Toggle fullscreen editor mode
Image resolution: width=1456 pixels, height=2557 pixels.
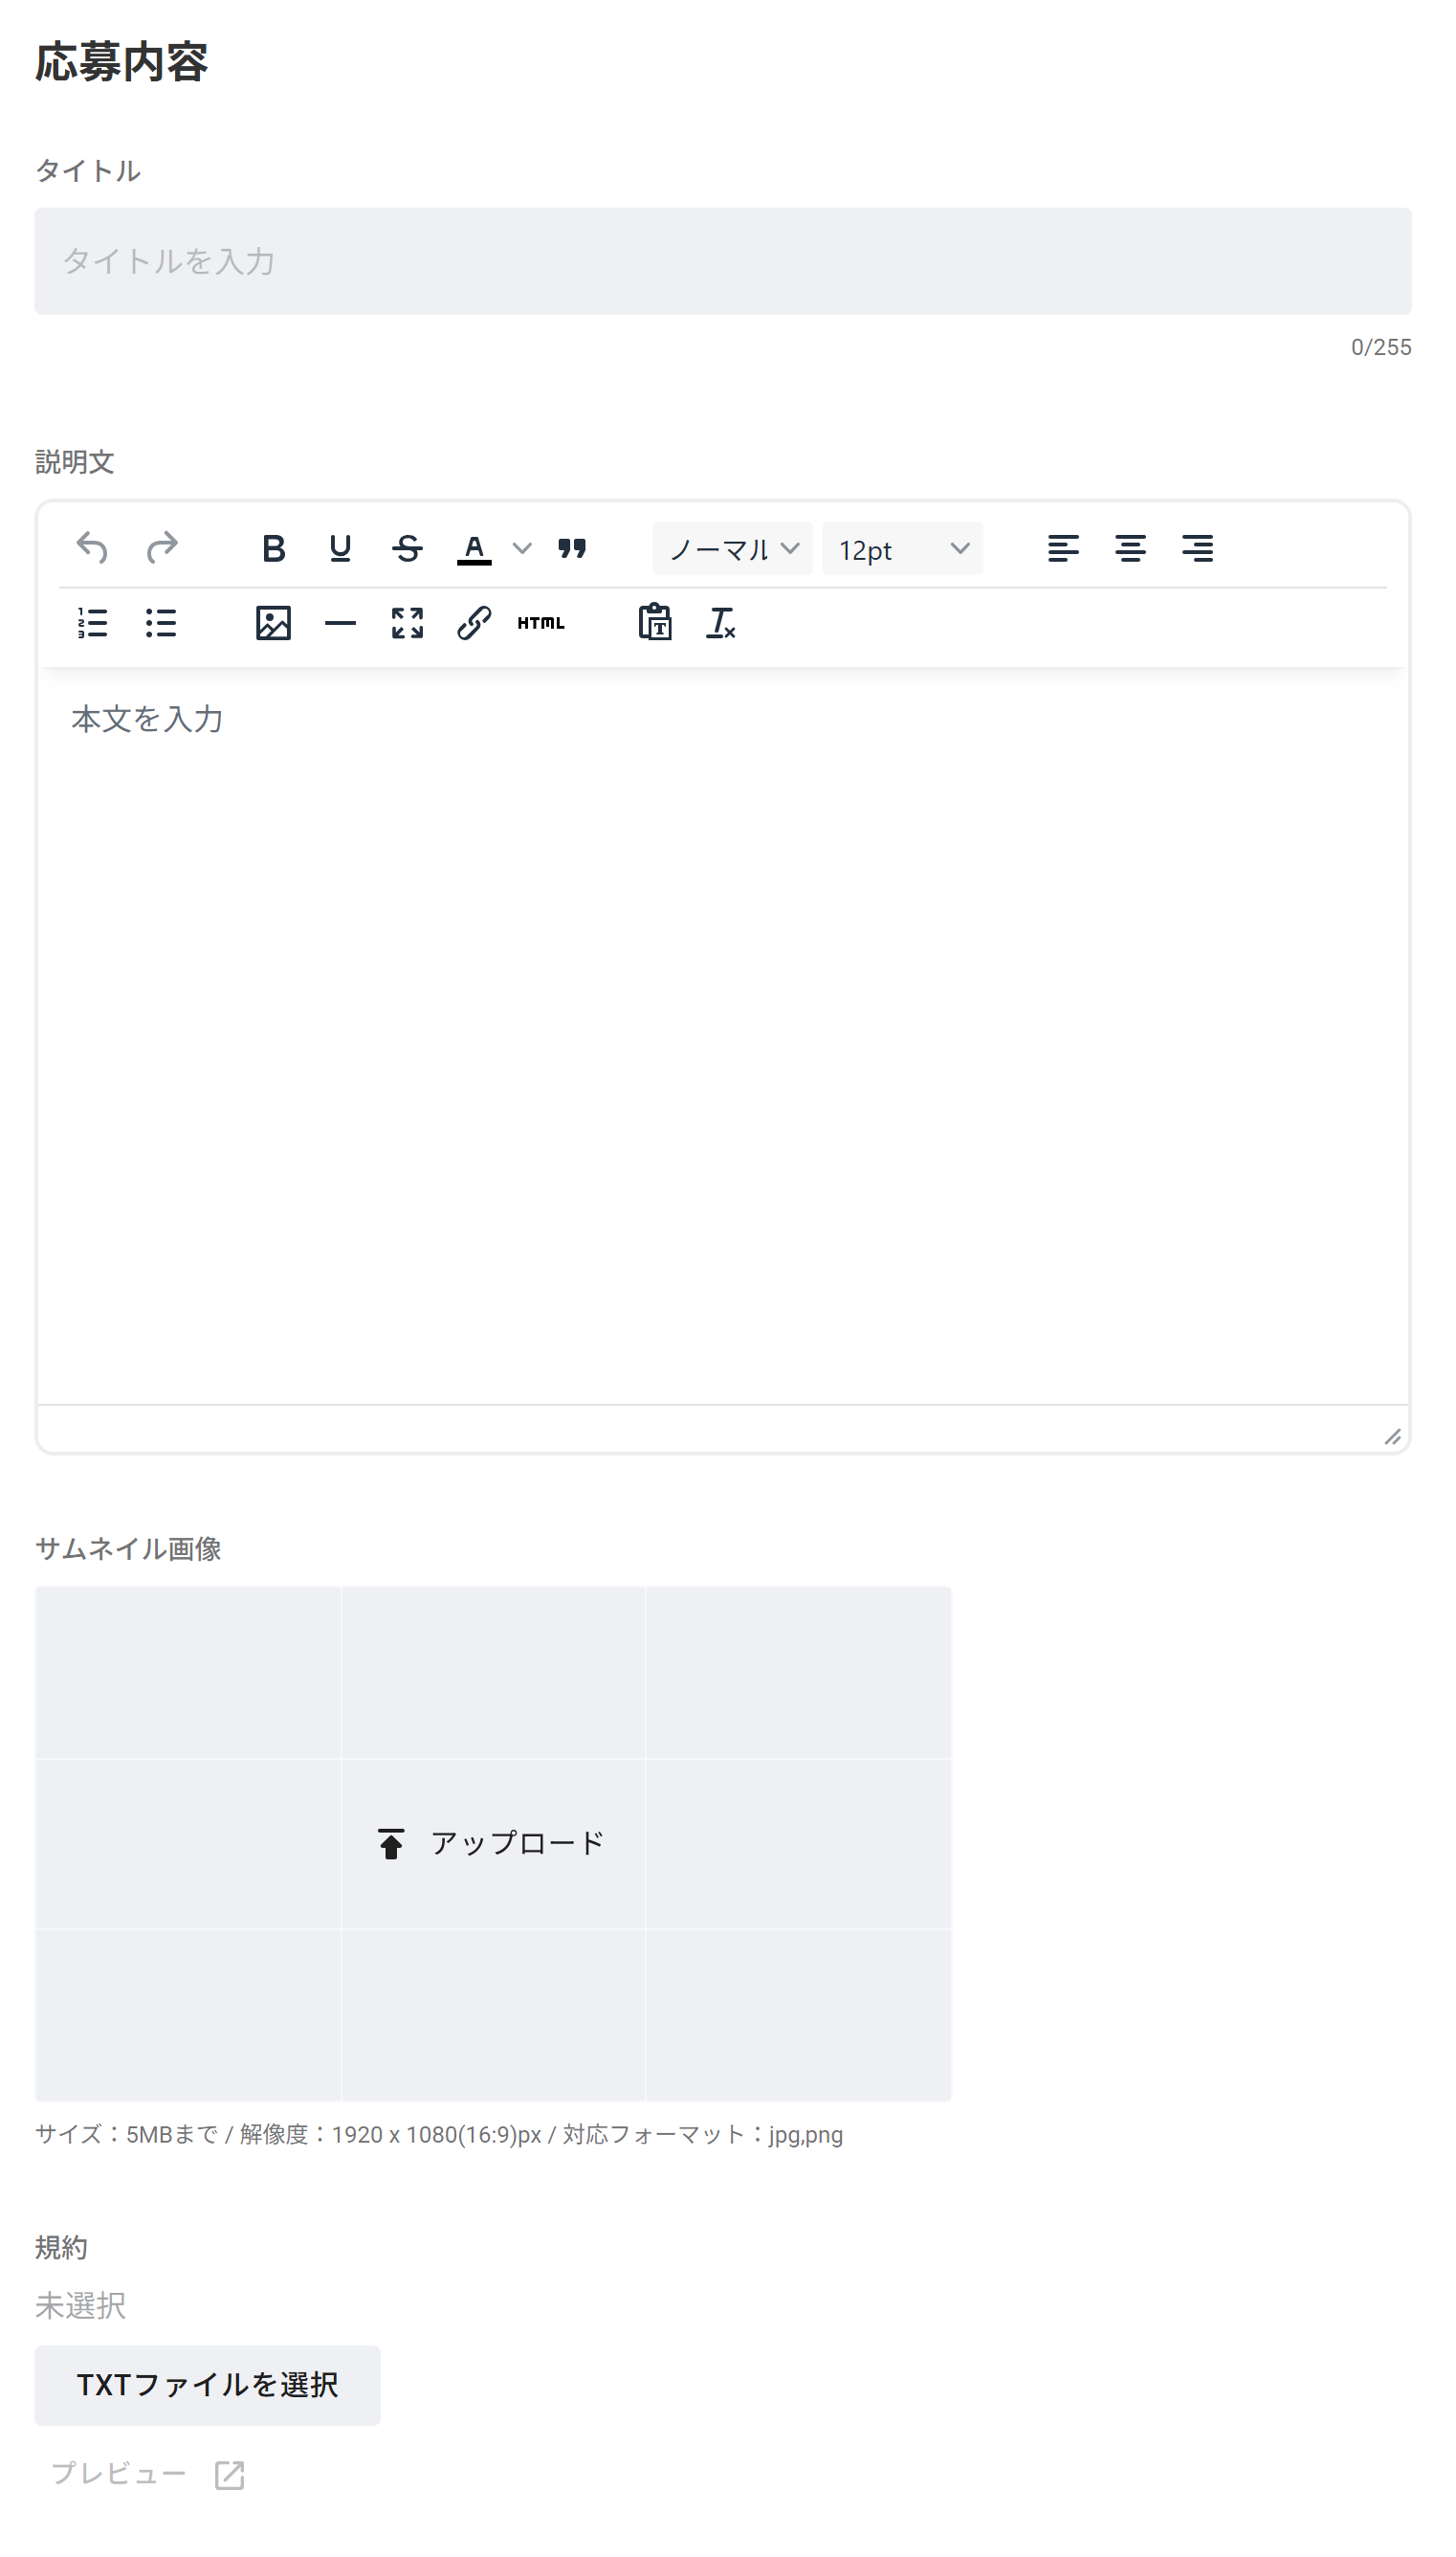pyautogui.click(x=407, y=624)
